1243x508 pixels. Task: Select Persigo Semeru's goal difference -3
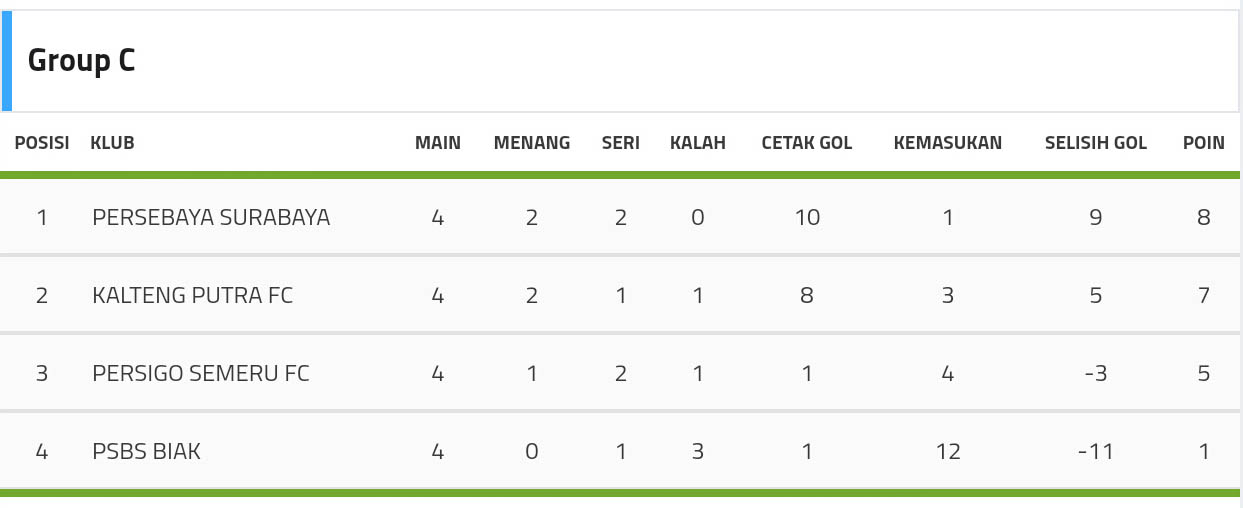coord(1096,373)
